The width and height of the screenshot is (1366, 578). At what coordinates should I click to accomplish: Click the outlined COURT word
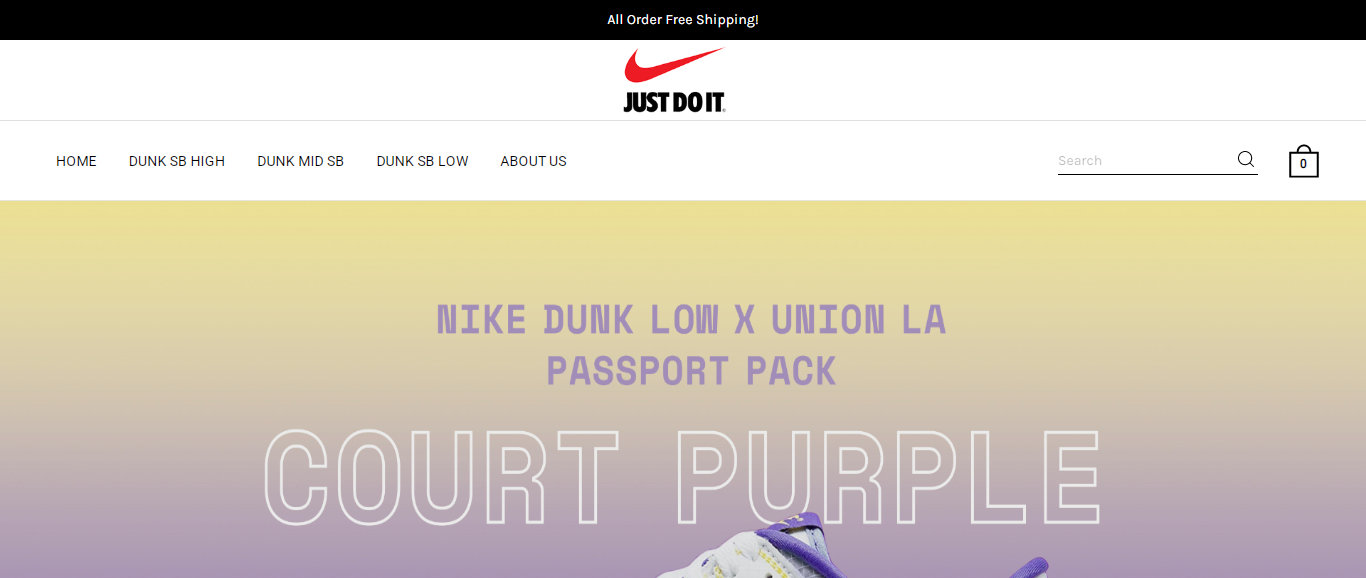[x=441, y=477]
